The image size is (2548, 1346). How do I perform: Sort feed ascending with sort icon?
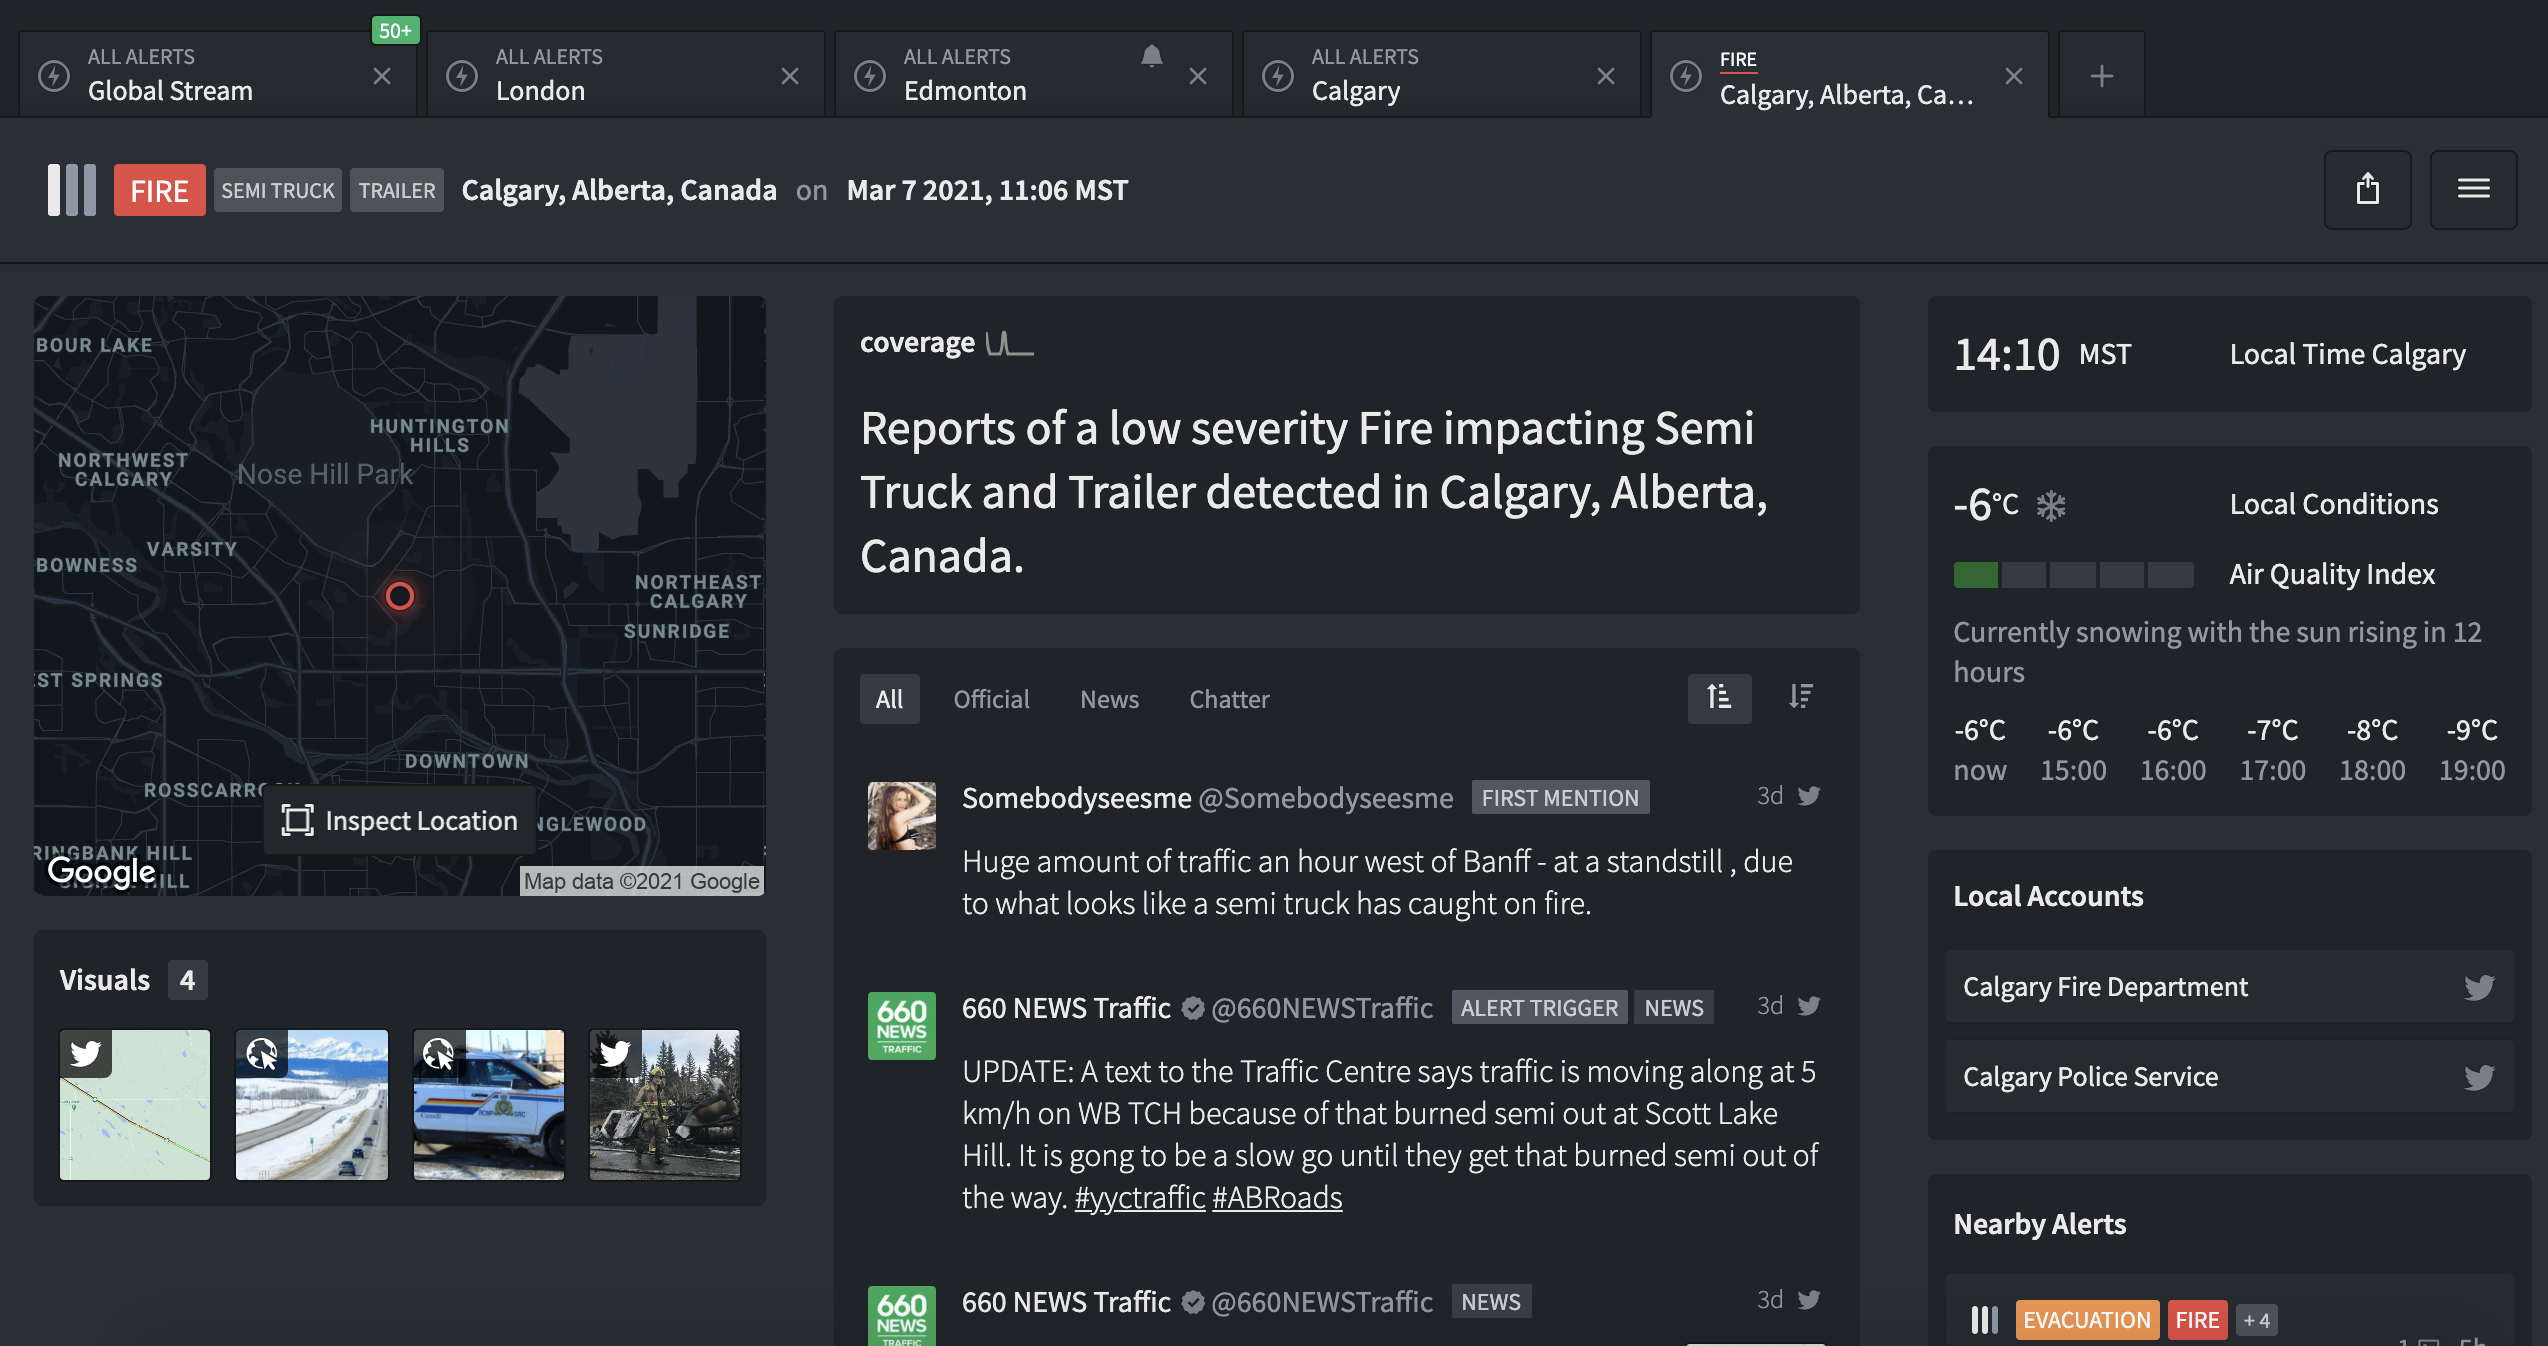click(x=1719, y=698)
